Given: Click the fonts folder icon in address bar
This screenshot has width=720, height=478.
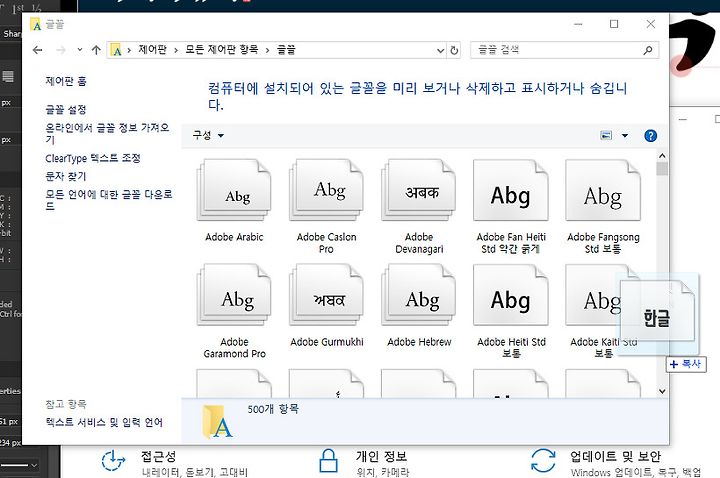Looking at the screenshot, I should click(117, 50).
